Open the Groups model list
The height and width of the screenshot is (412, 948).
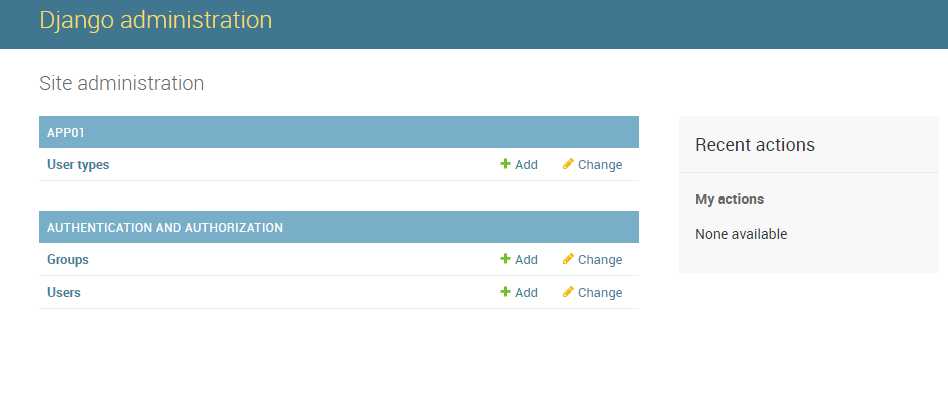(x=68, y=260)
